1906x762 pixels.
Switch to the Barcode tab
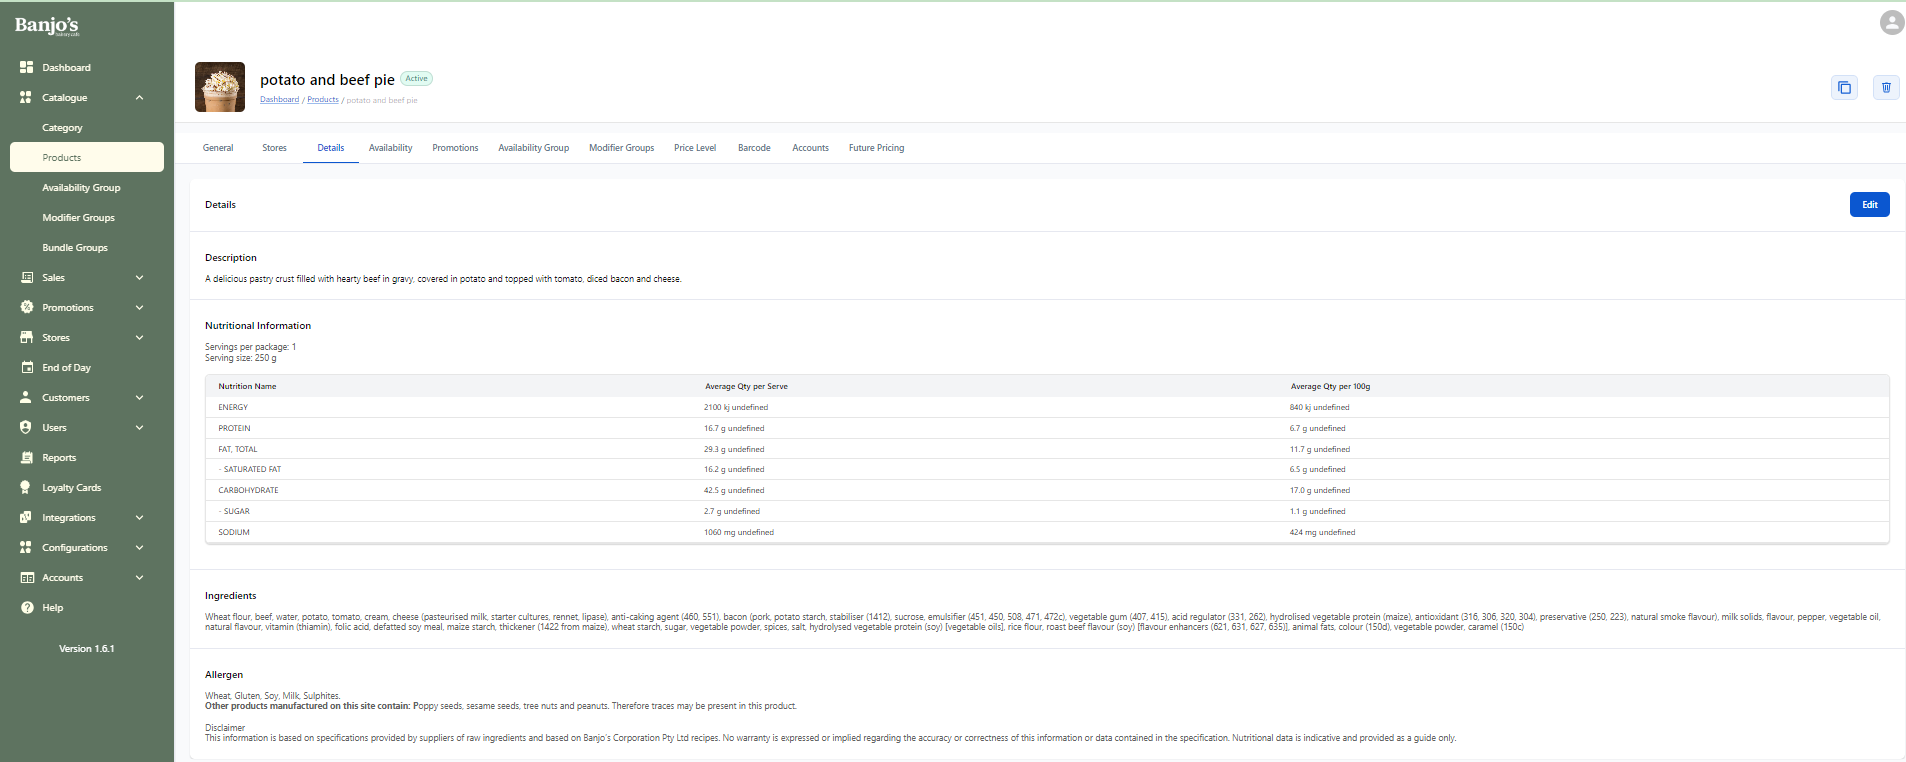coord(754,148)
